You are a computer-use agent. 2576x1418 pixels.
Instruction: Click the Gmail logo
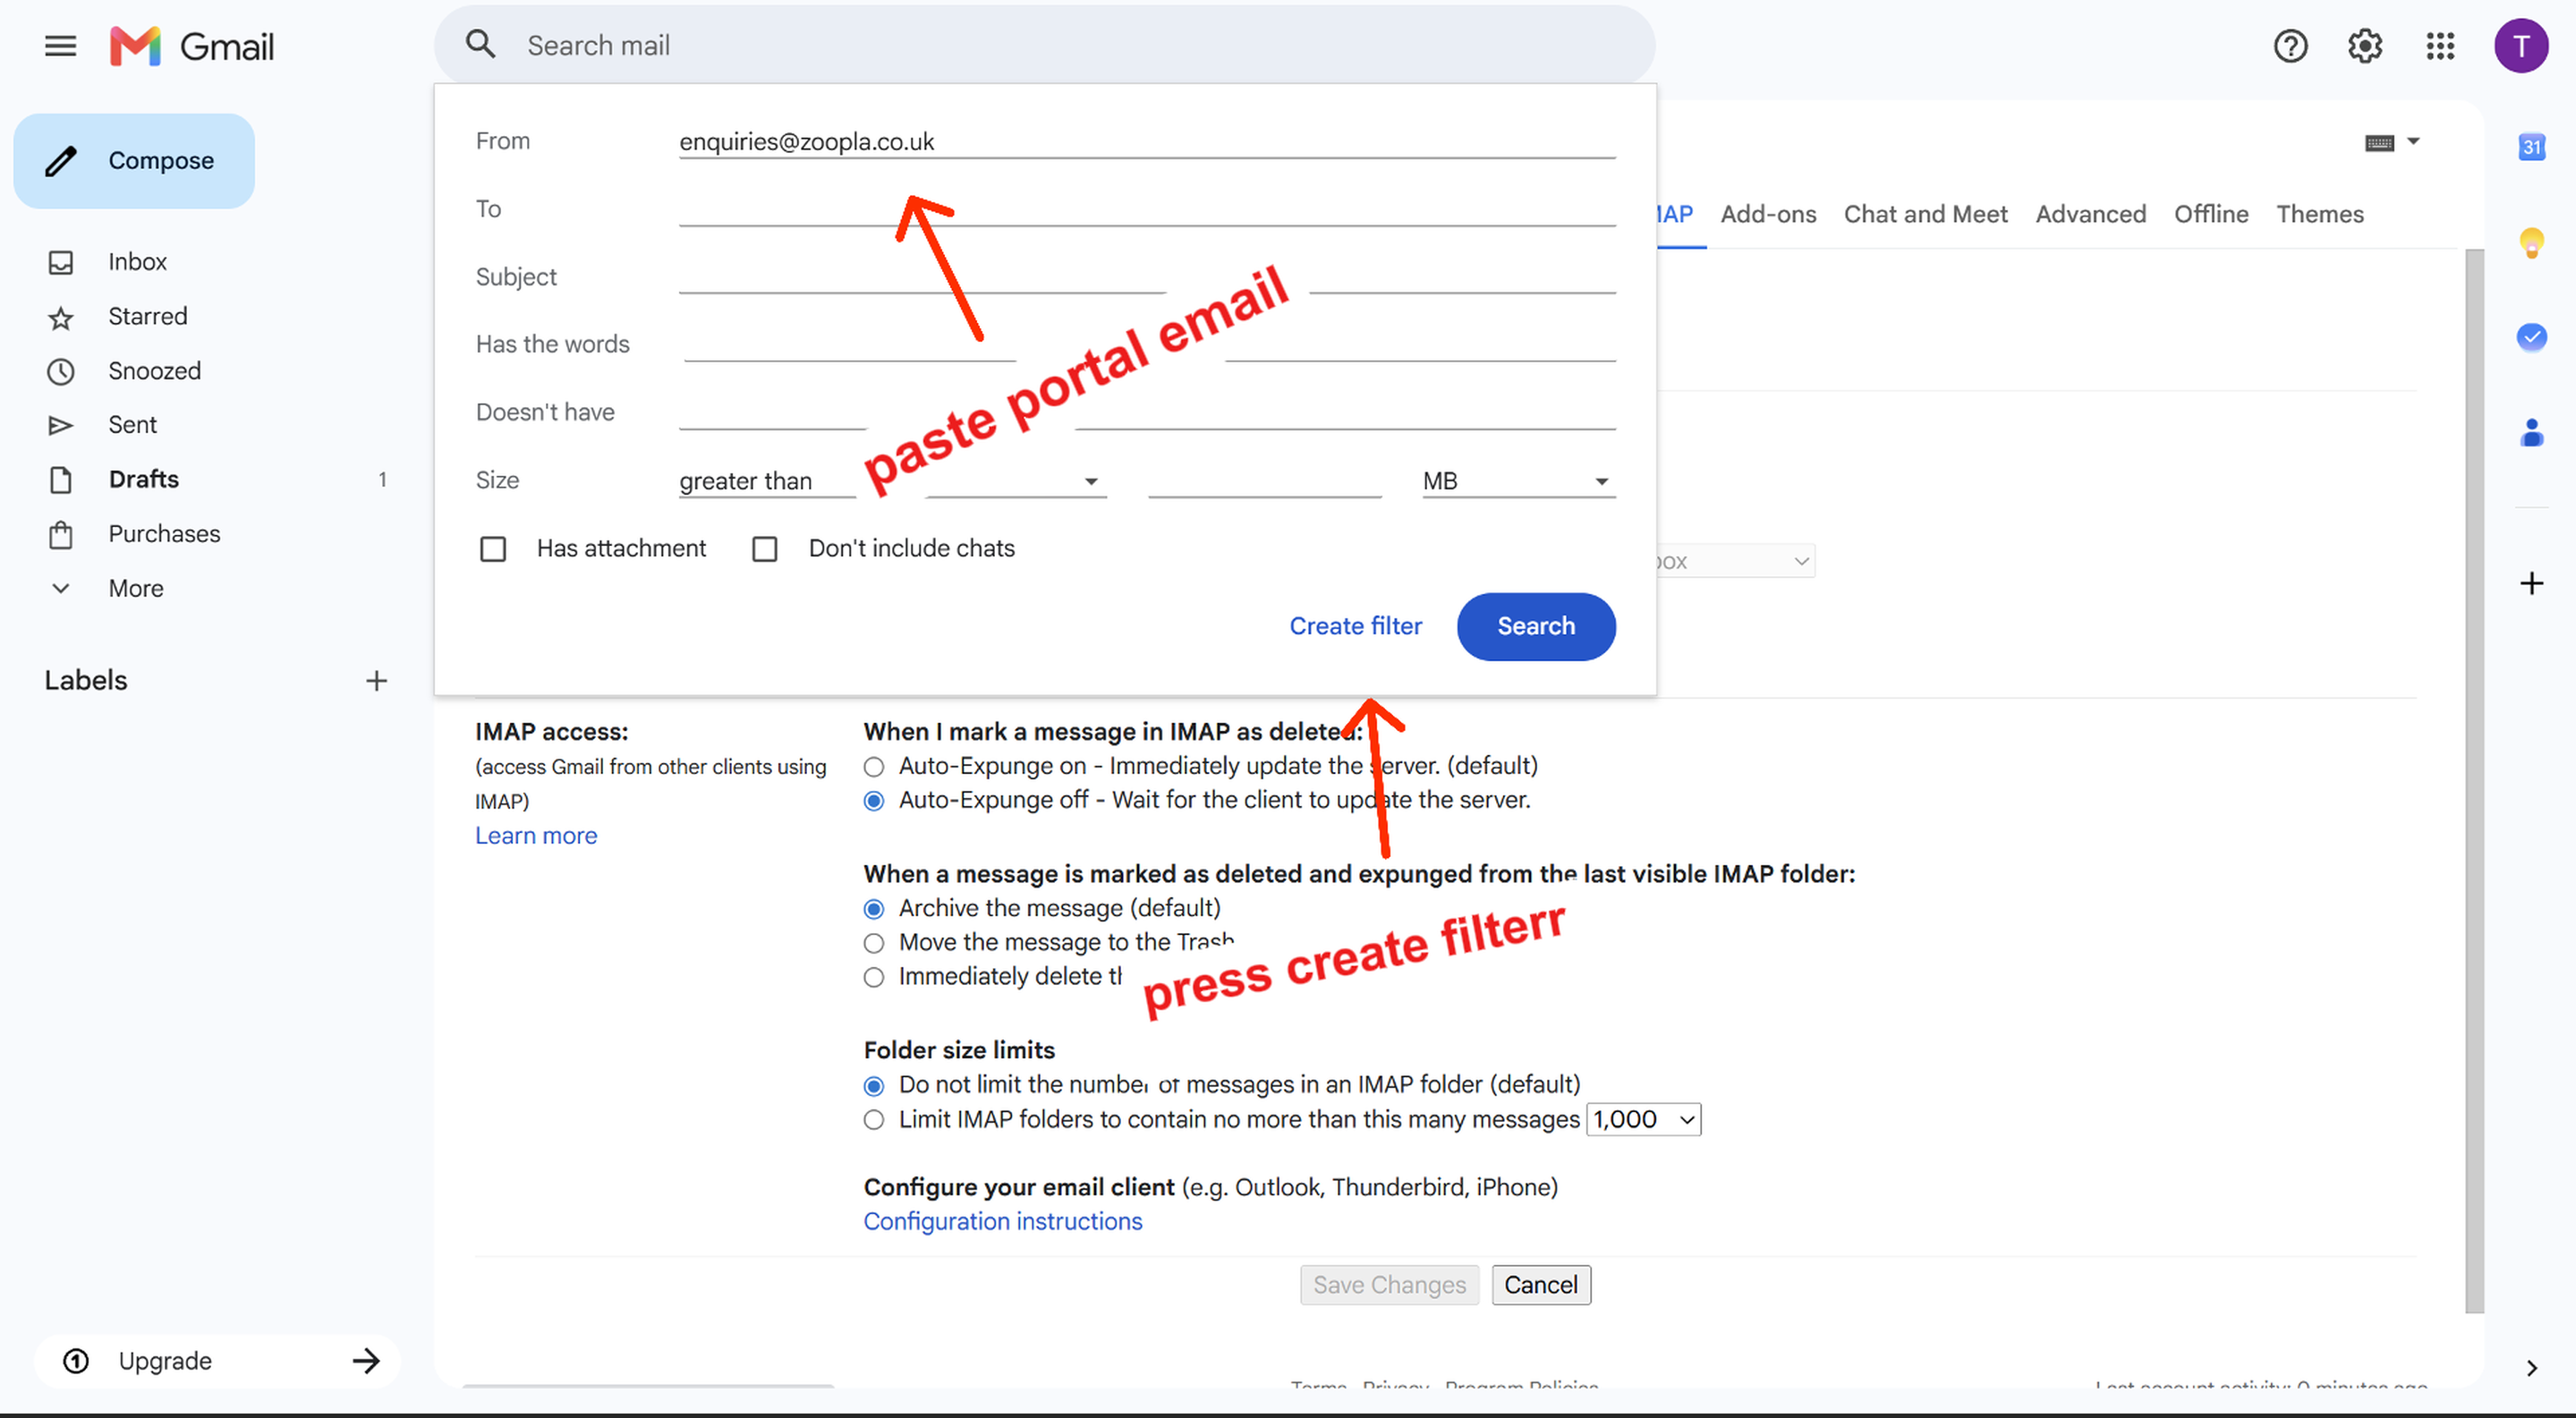click(x=192, y=46)
